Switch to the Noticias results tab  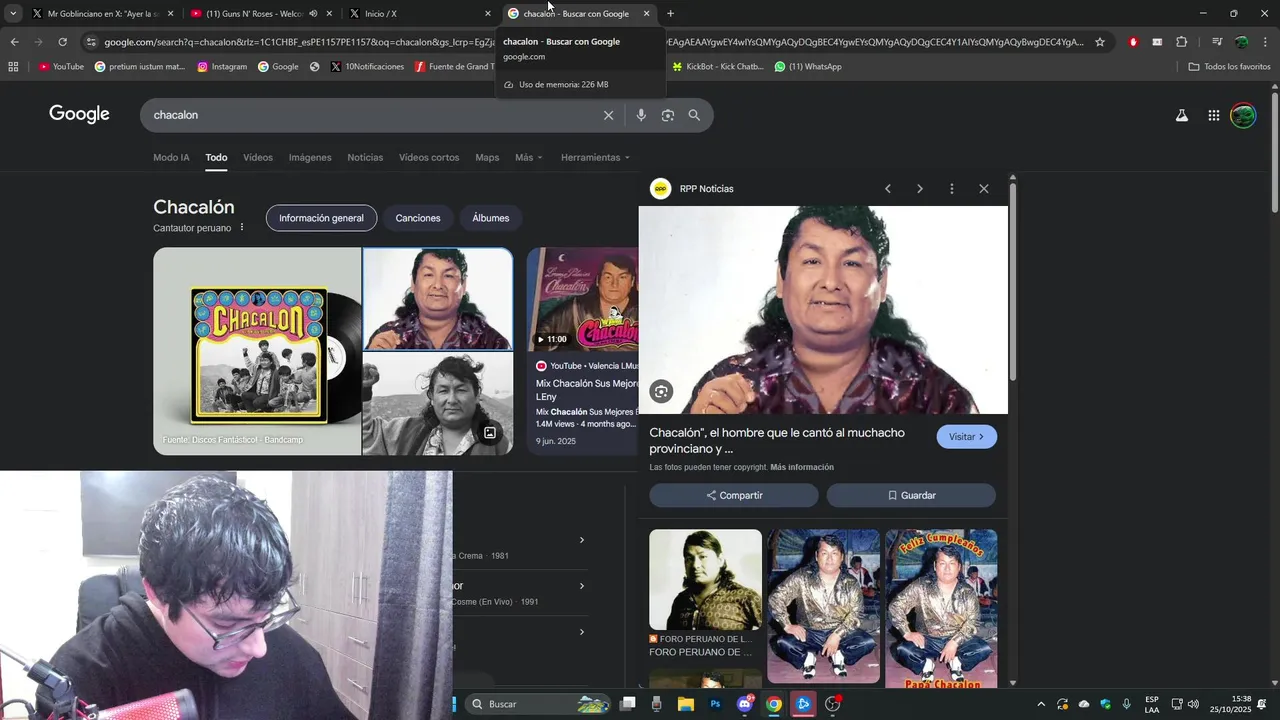[x=365, y=158]
